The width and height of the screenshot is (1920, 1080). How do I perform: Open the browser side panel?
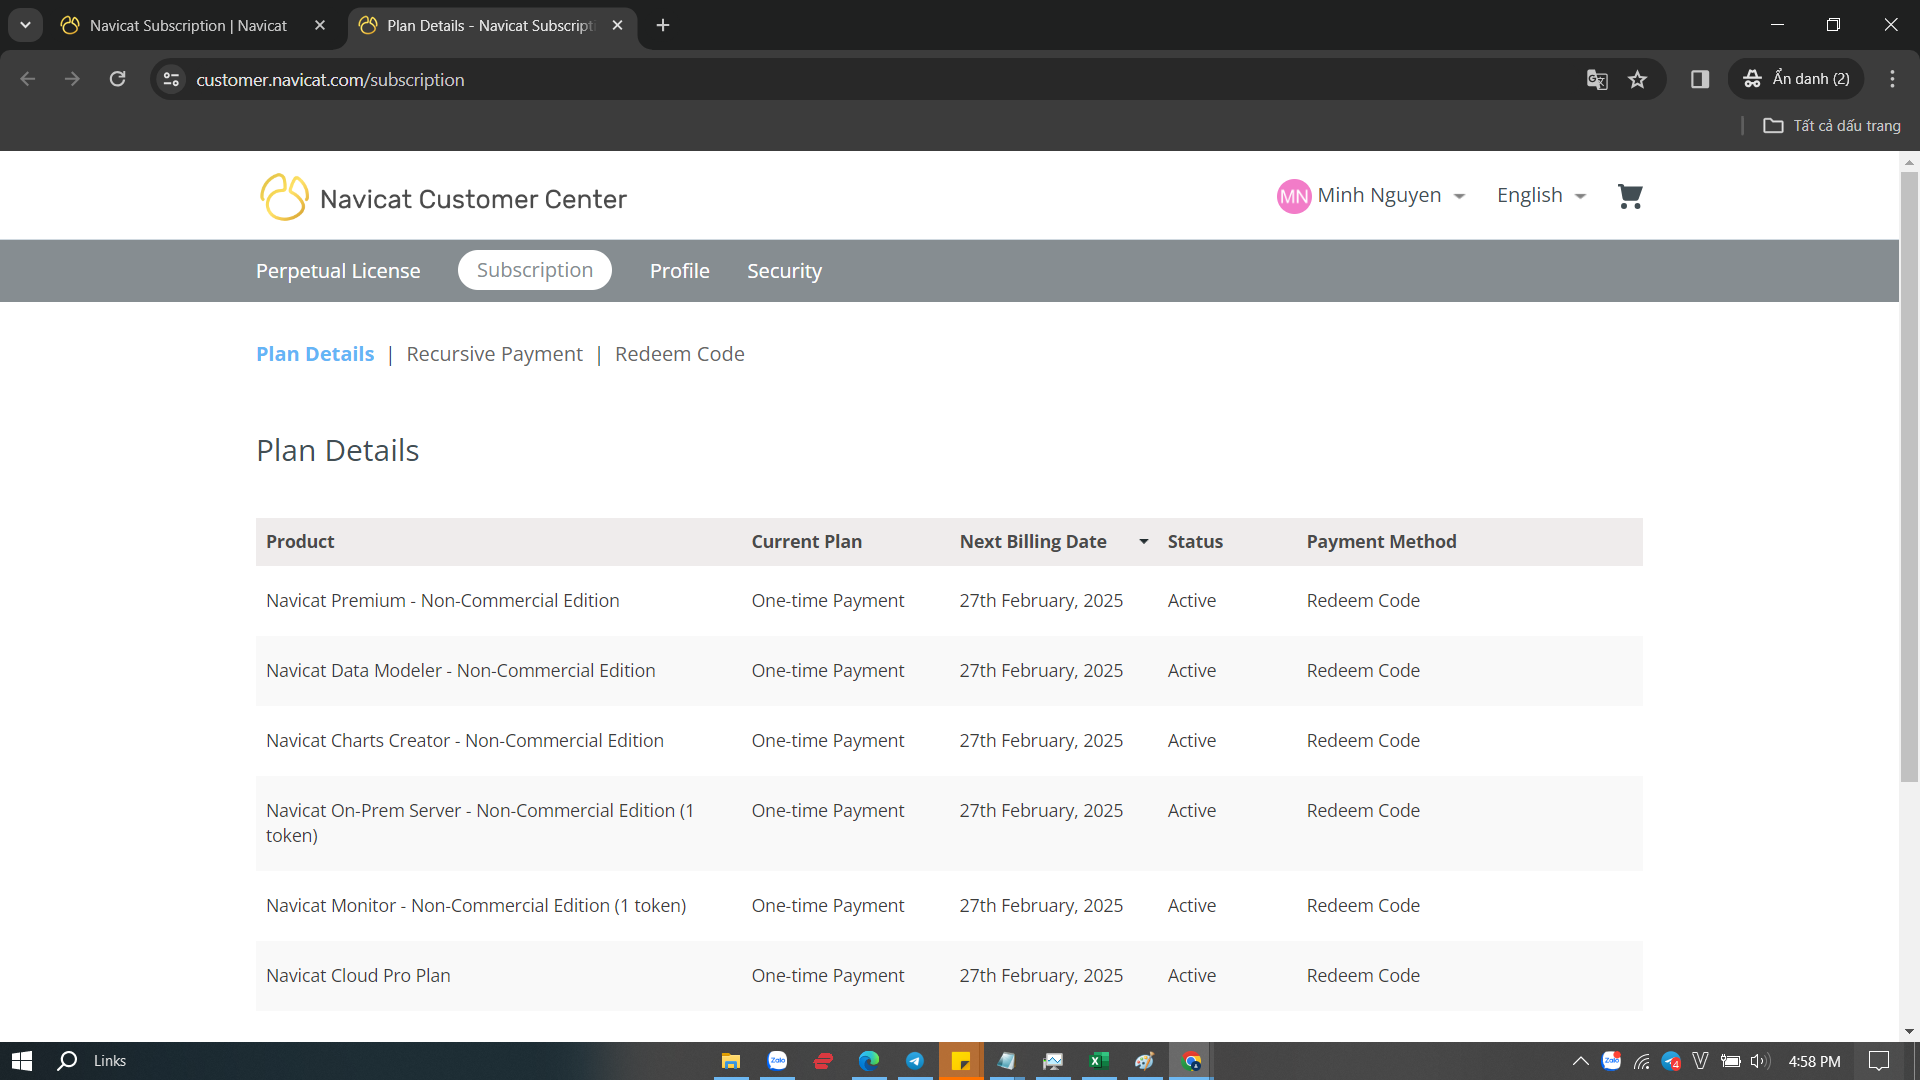pyautogui.click(x=1700, y=79)
